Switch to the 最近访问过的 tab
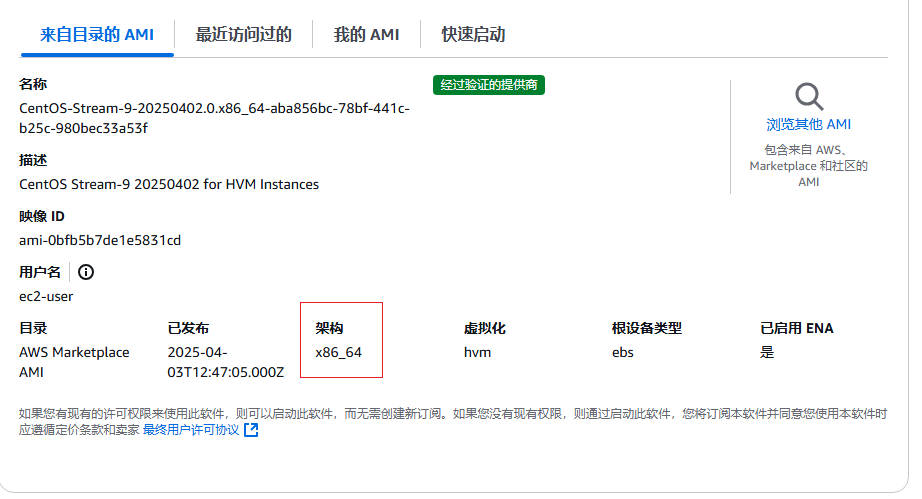Screen dimensions: 922x499 pyautogui.click(x=243, y=35)
